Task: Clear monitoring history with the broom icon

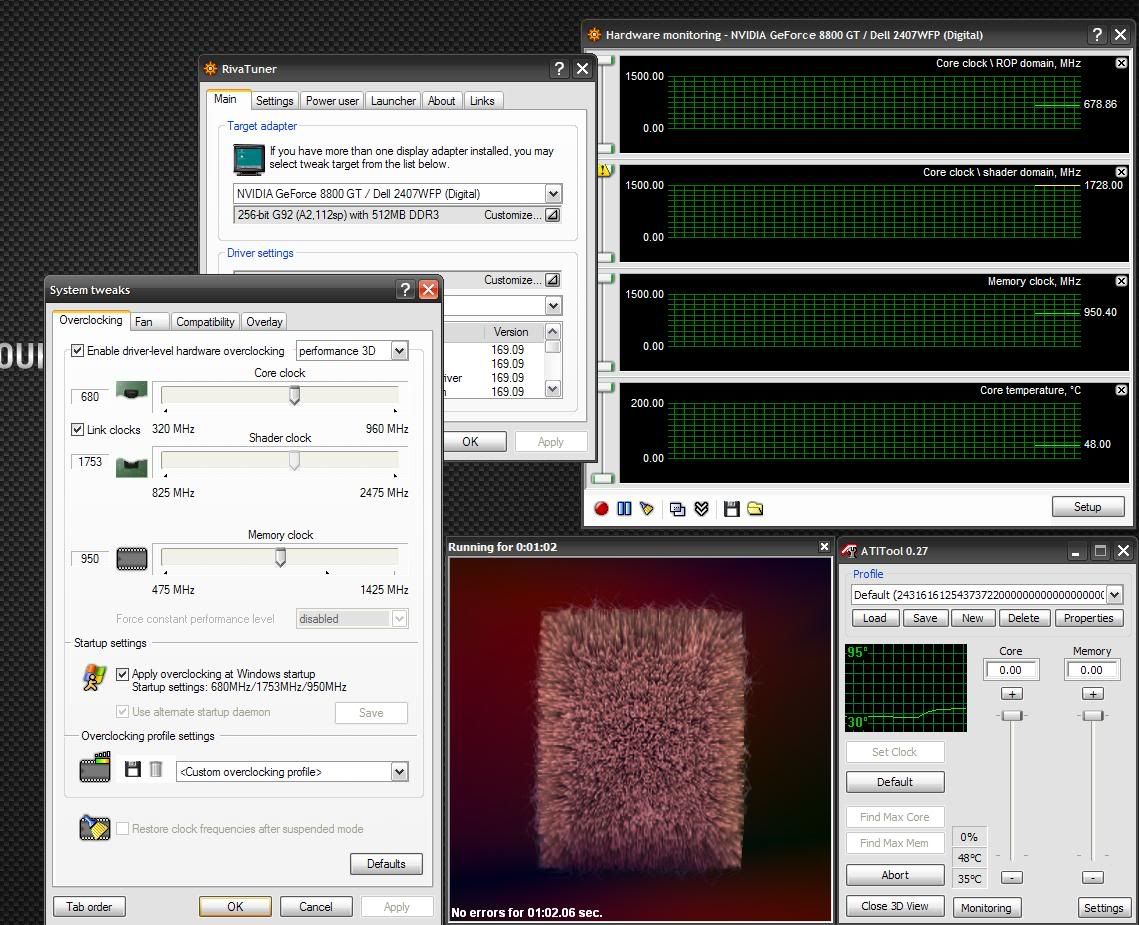Action: 647,509
